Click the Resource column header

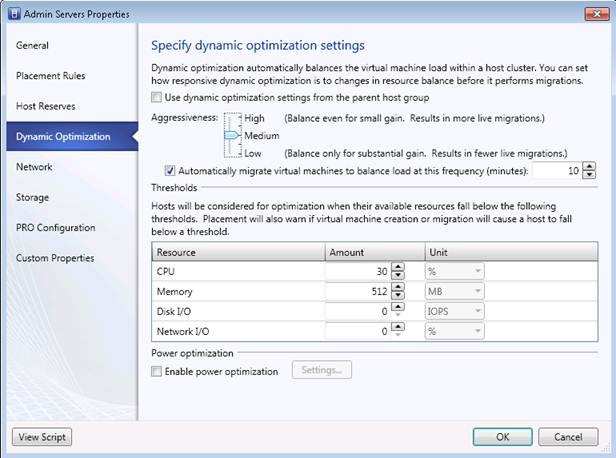(x=238, y=252)
